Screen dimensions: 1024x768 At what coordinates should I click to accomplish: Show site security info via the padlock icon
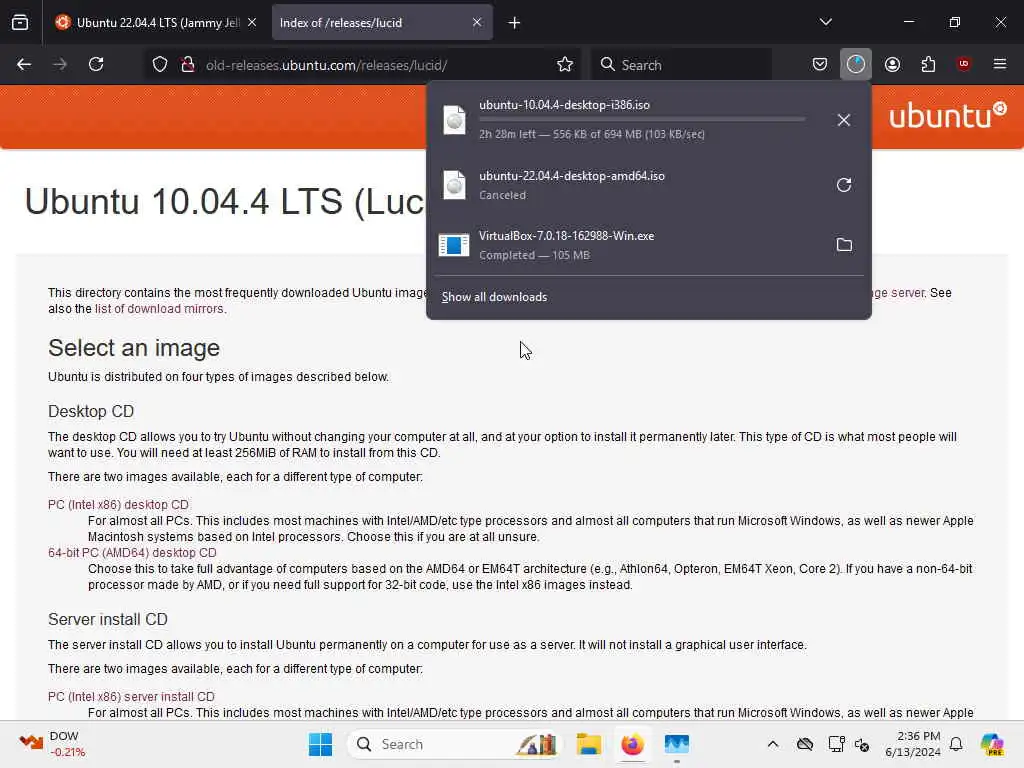click(x=188, y=65)
